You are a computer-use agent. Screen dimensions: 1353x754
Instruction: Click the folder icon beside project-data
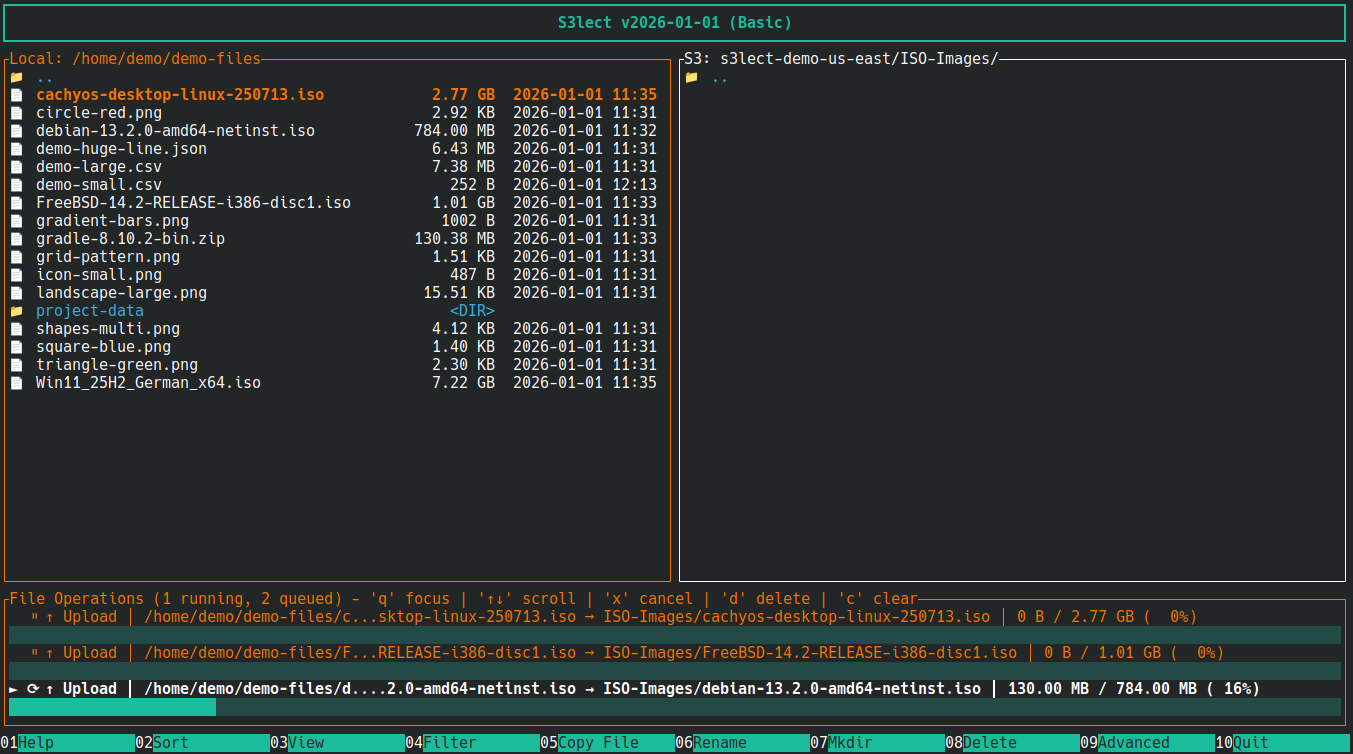tap(16, 310)
